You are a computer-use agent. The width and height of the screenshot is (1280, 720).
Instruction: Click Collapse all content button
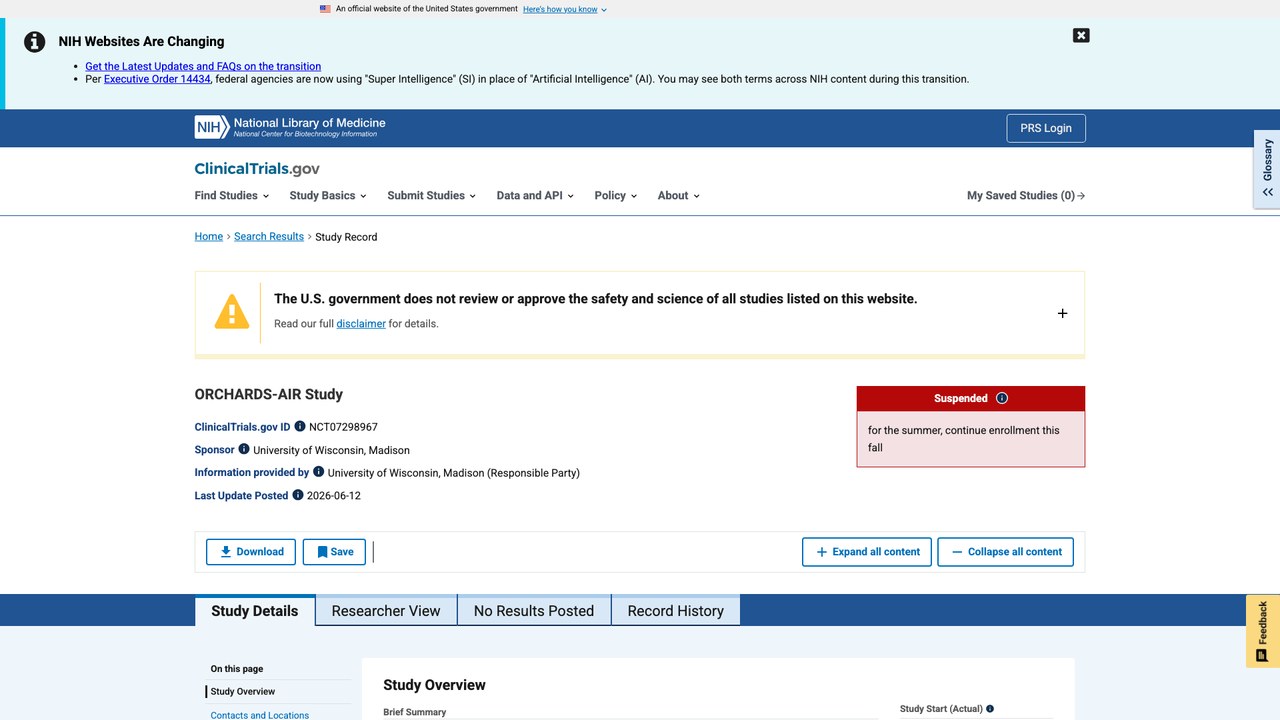pos(1005,552)
